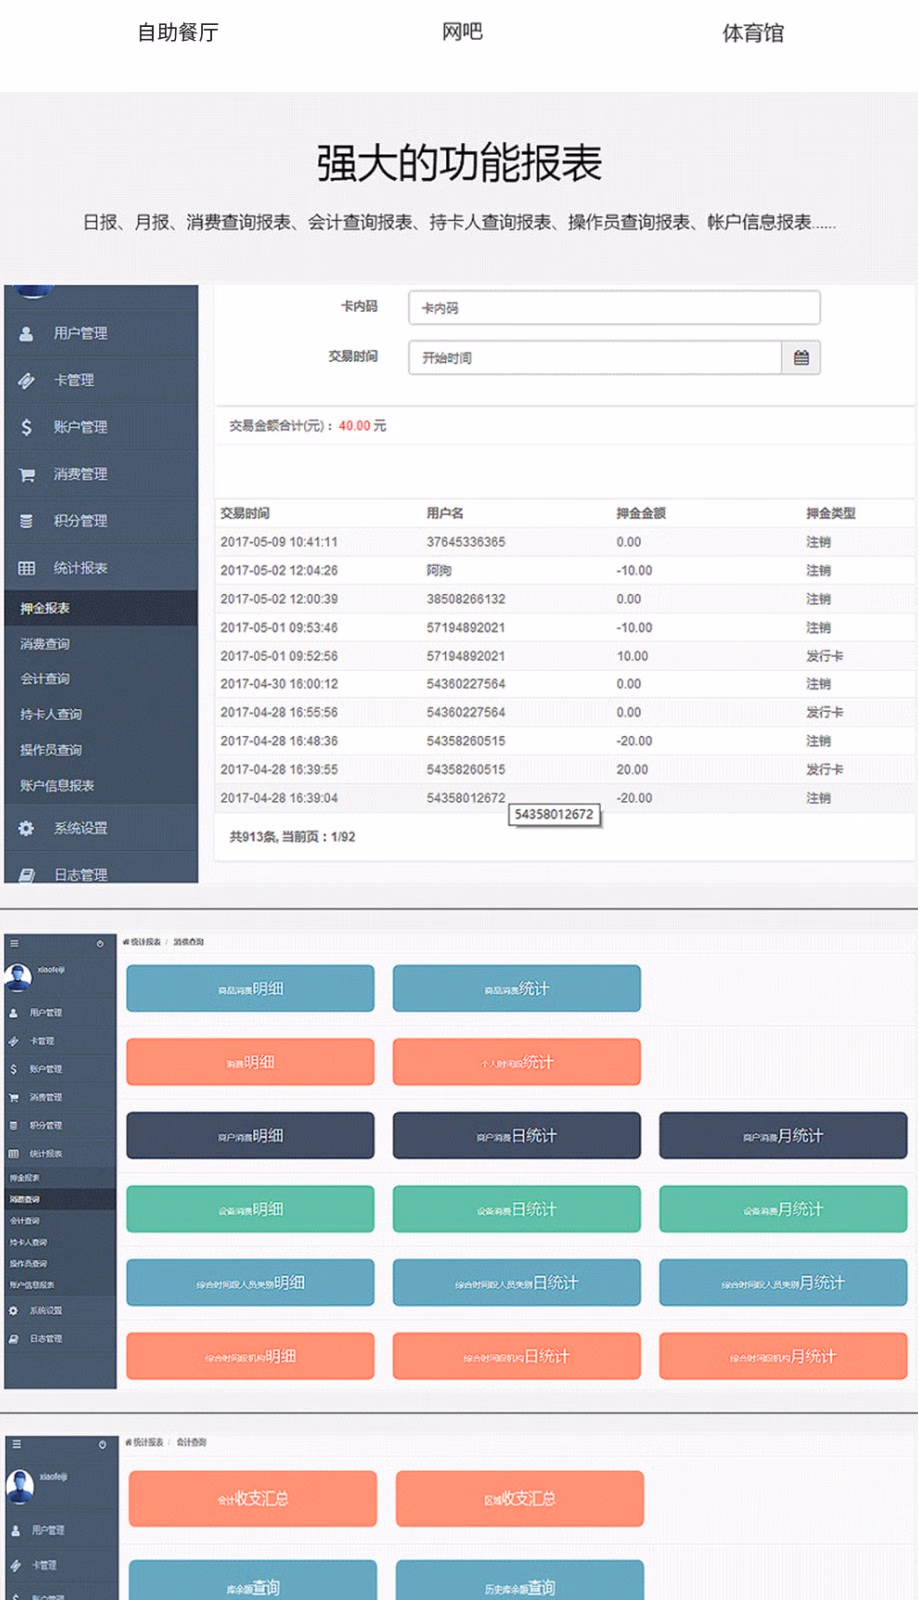Switch to the 体育馆 tab

[x=752, y=33]
